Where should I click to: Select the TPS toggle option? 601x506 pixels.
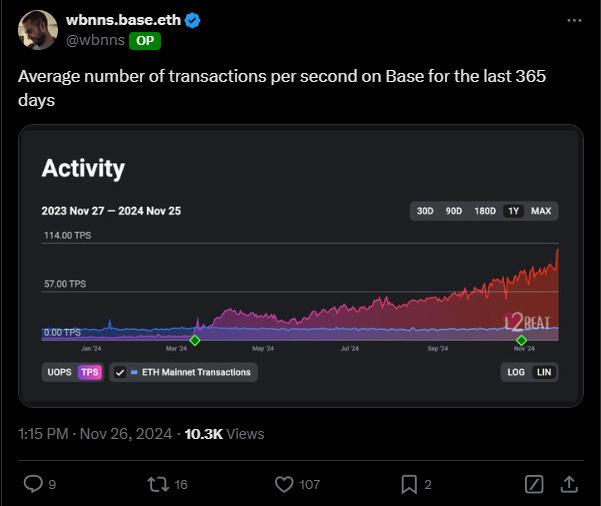click(90, 372)
